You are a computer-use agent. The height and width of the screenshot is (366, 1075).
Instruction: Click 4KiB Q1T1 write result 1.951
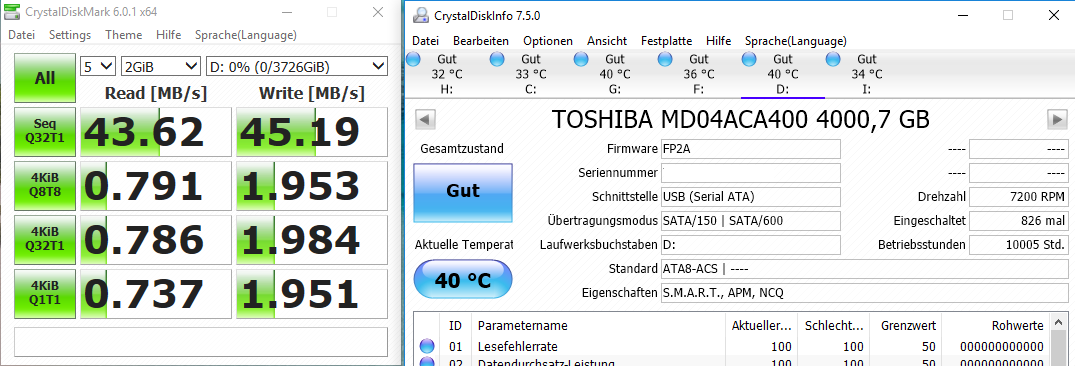(312, 293)
